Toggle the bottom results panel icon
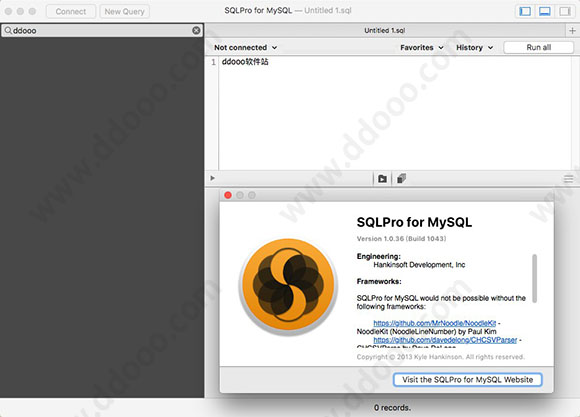 pyautogui.click(x=544, y=11)
